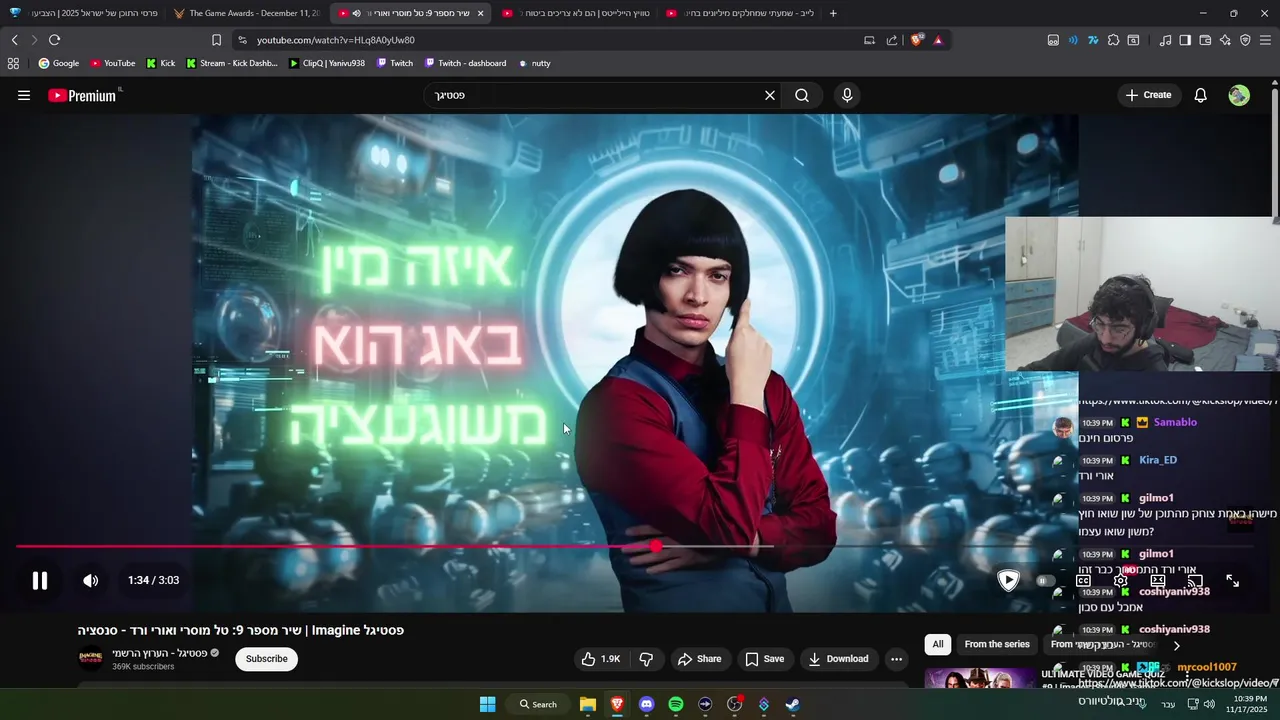Open File Explorer from the taskbar
This screenshot has height=720, width=1280.
coord(588,704)
